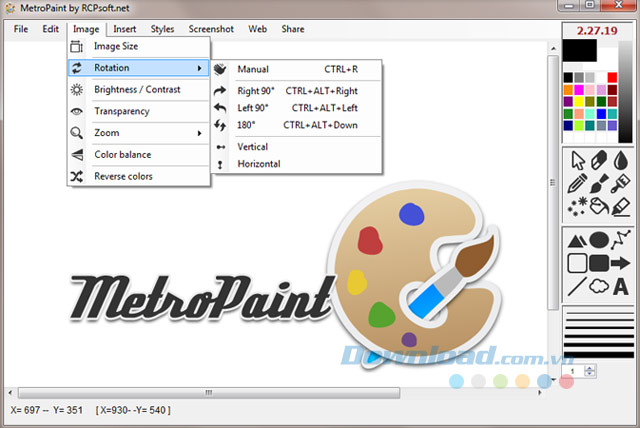Click the curved arrow icon for Left 90°
Screen dimensions: 640x428
coord(220,108)
